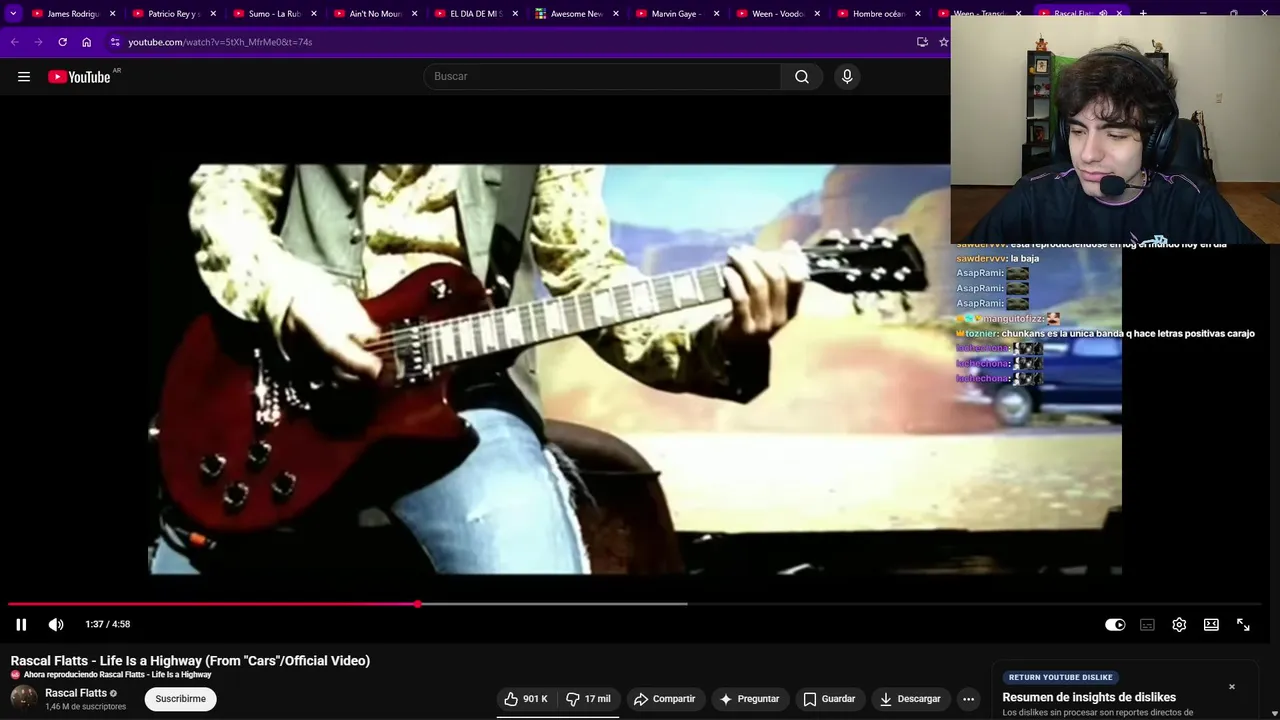Click 'Resumen de insights de dislikes' heading
The height and width of the screenshot is (720, 1280).
pyautogui.click(x=1089, y=698)
